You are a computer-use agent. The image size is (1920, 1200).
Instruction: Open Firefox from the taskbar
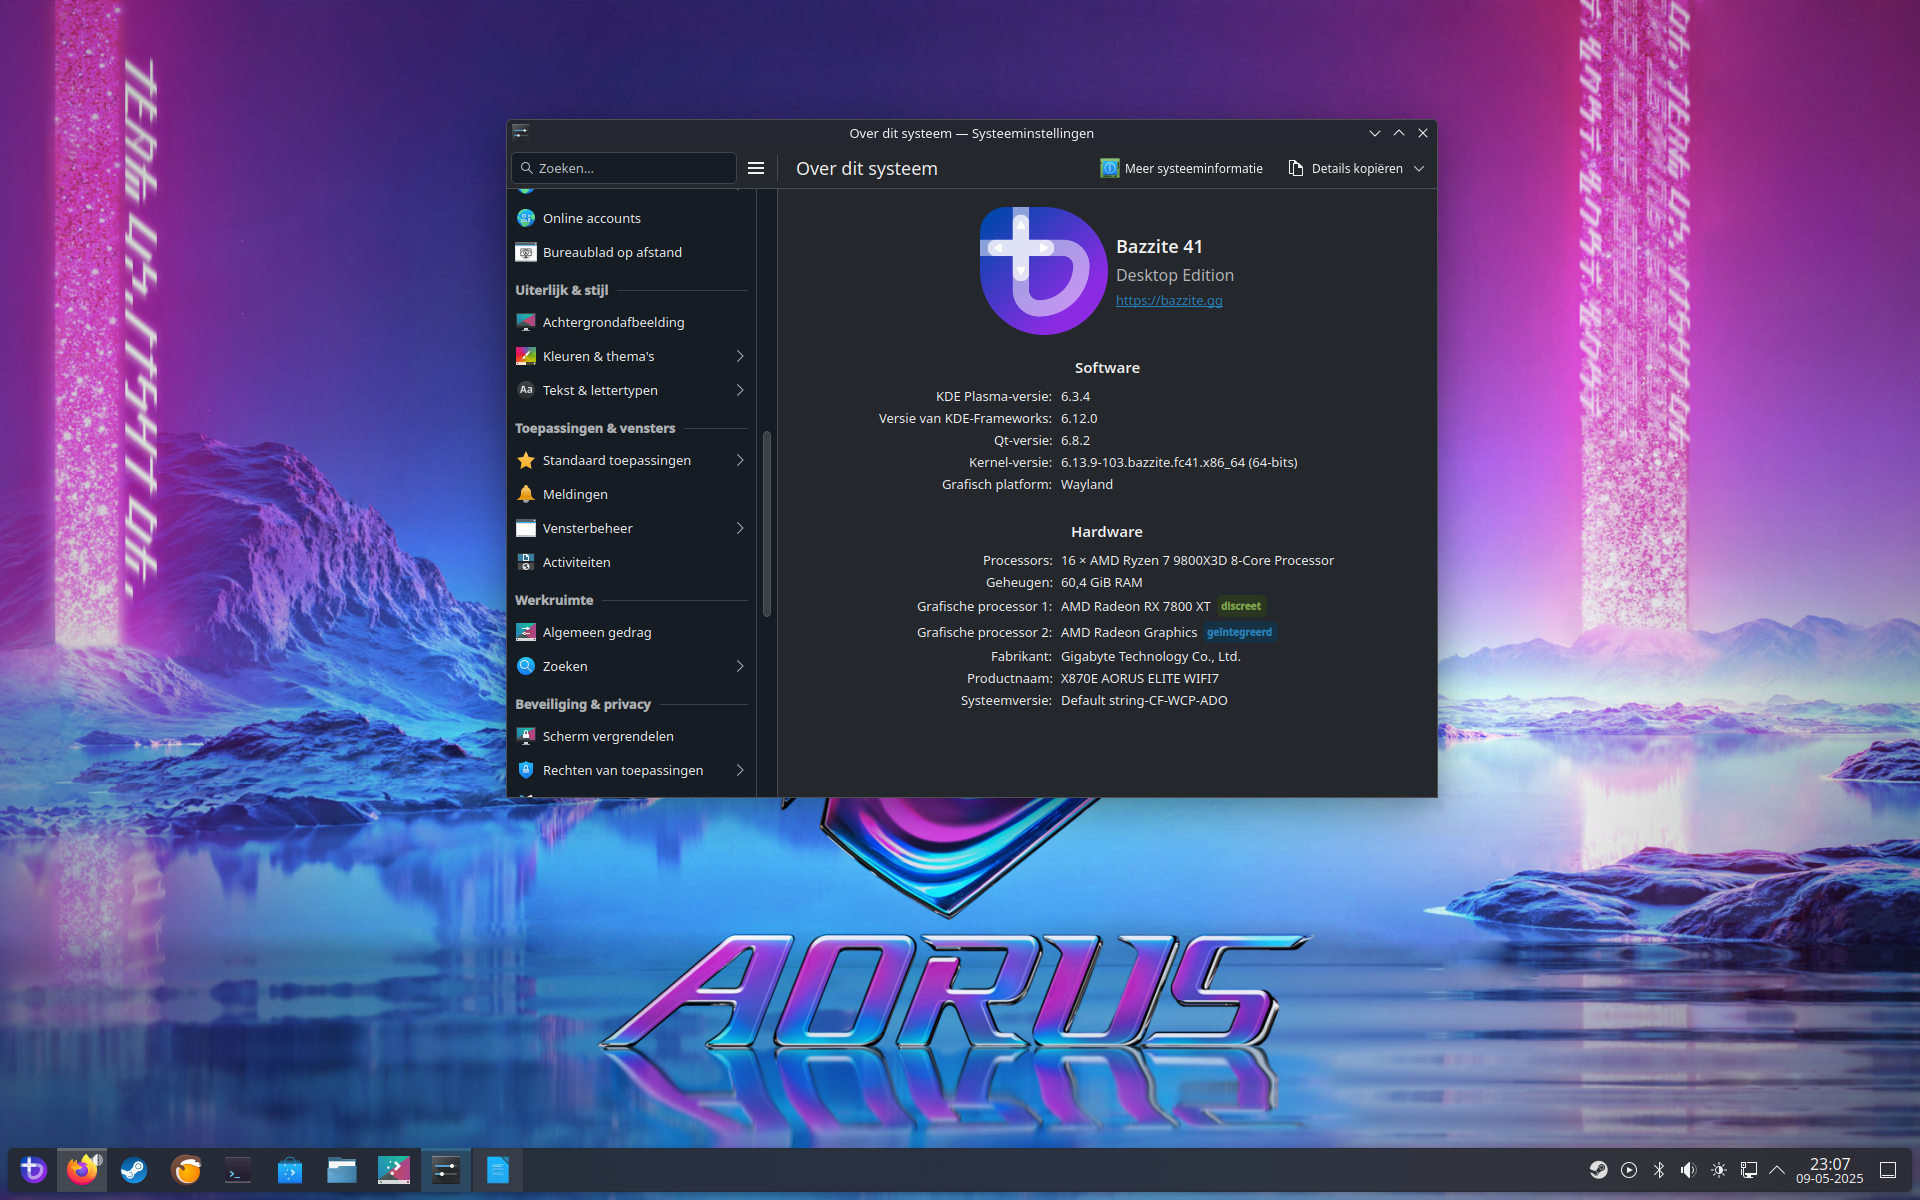[x=83, y=1169]
